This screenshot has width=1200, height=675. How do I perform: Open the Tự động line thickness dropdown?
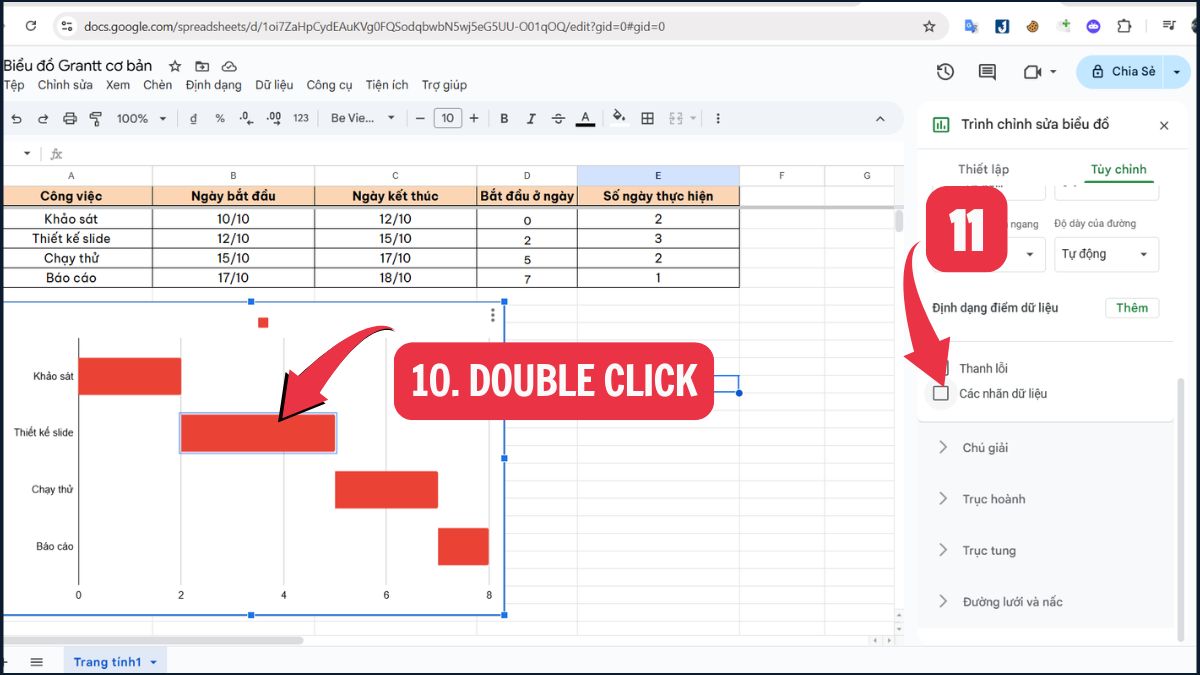coord(1104,255)
